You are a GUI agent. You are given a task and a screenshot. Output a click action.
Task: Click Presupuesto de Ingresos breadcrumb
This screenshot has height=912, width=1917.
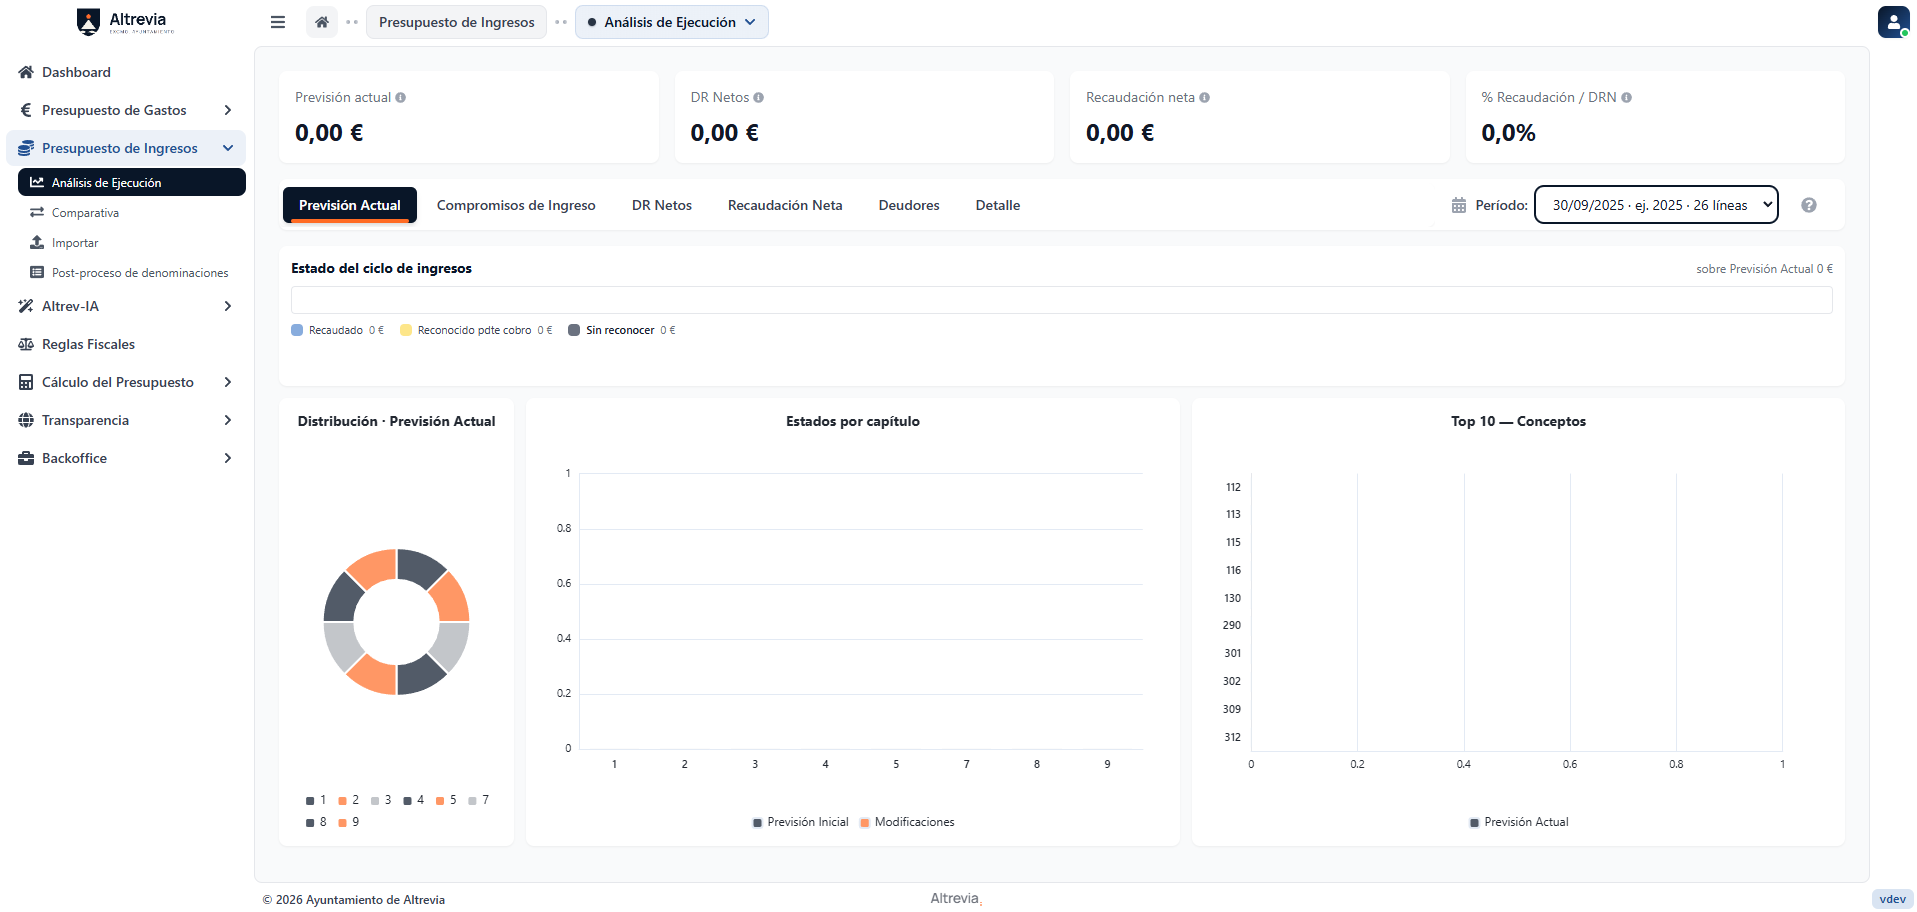(457, 22)
